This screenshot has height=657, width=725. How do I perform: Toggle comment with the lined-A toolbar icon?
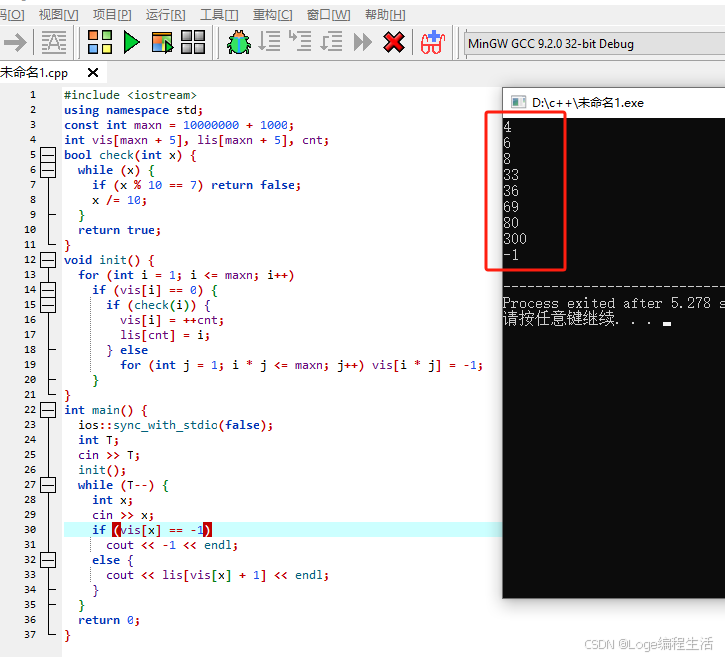click(x=54, y=43)
